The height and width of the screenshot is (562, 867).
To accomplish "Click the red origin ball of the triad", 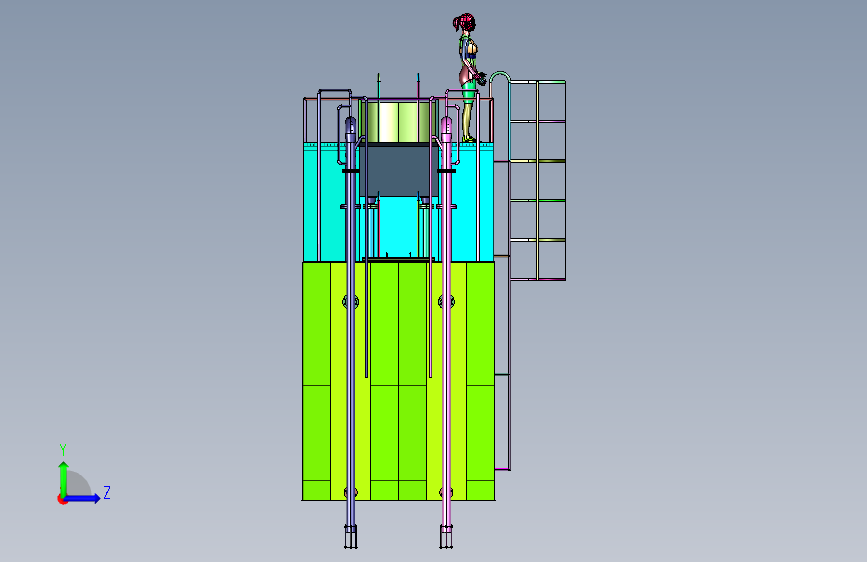I will 62,499.
